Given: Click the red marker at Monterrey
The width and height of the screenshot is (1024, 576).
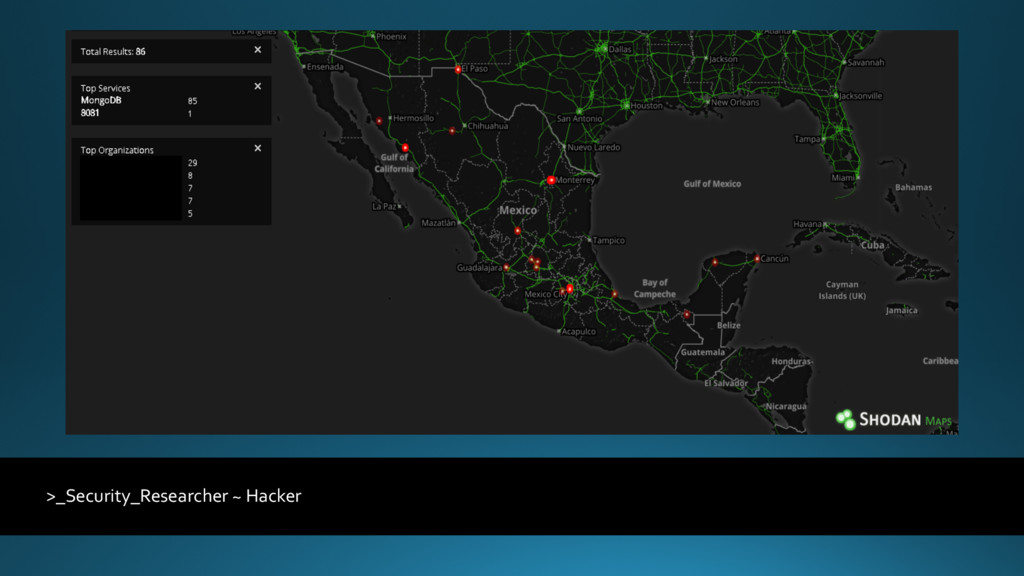Looking at the screenshot, I should point(551,180).
